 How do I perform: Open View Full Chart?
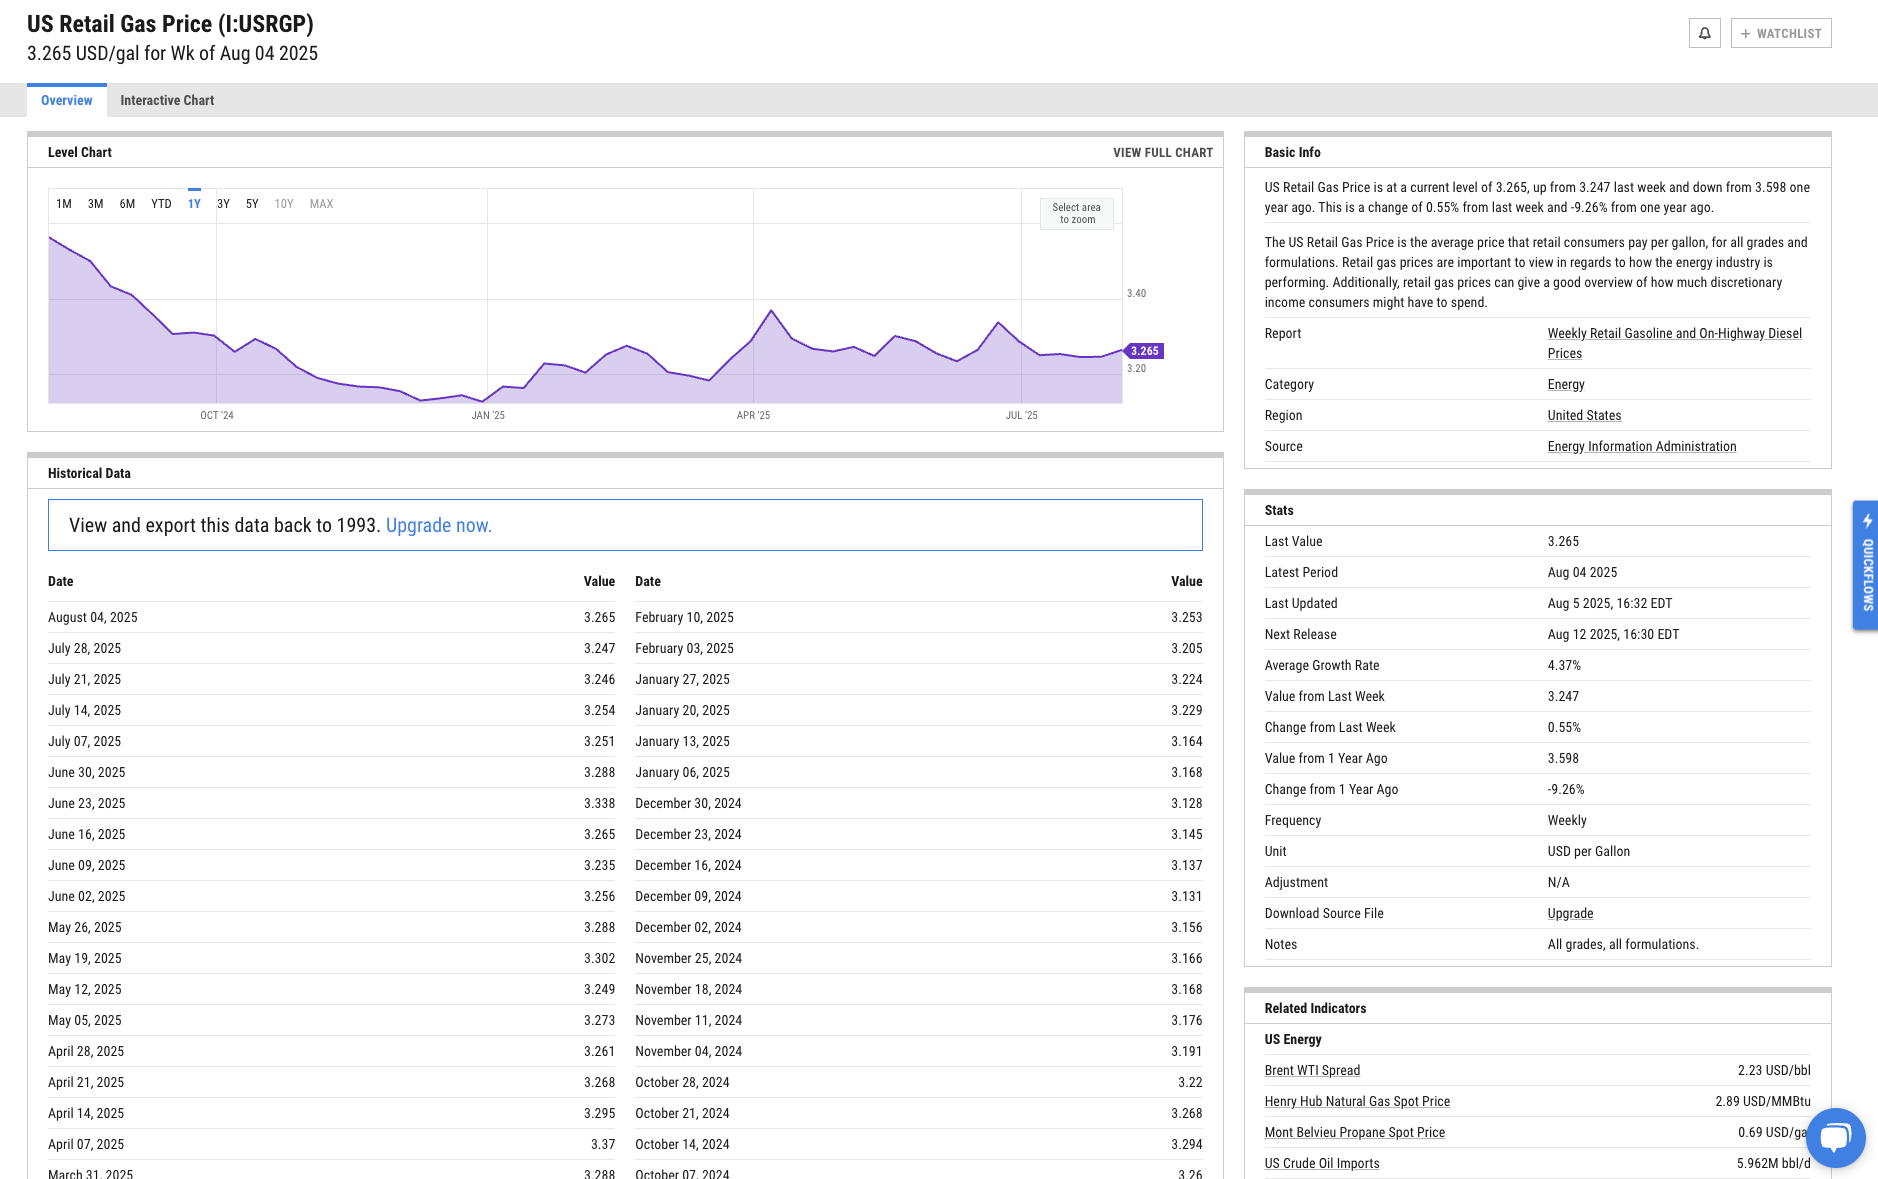click(1162, 153)
